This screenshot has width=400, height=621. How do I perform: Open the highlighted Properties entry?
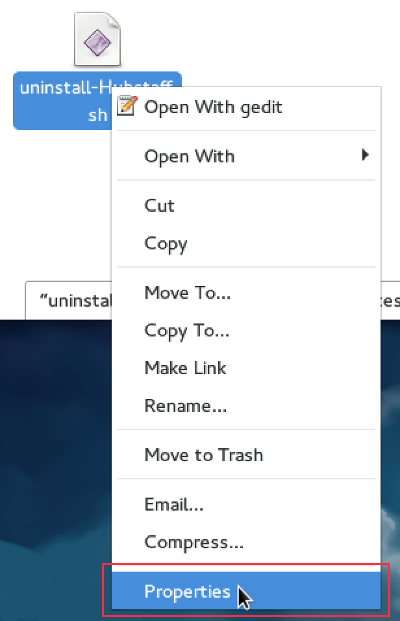point(246,591)
